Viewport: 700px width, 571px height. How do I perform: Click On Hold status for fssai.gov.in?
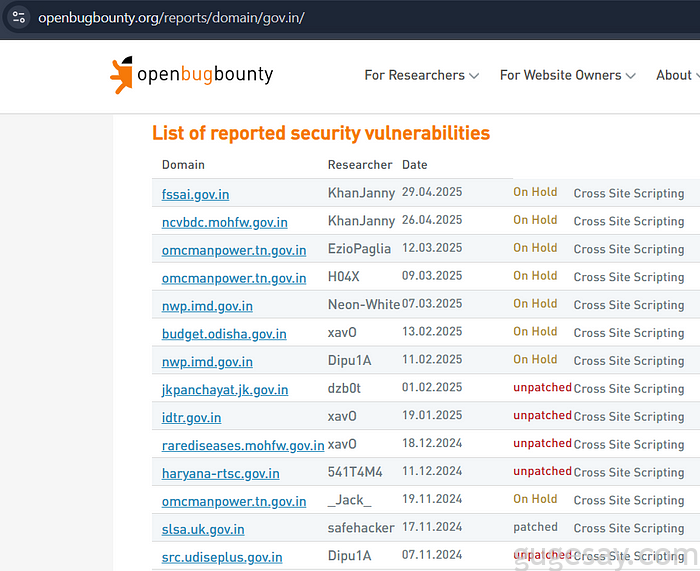click(535, 192)
